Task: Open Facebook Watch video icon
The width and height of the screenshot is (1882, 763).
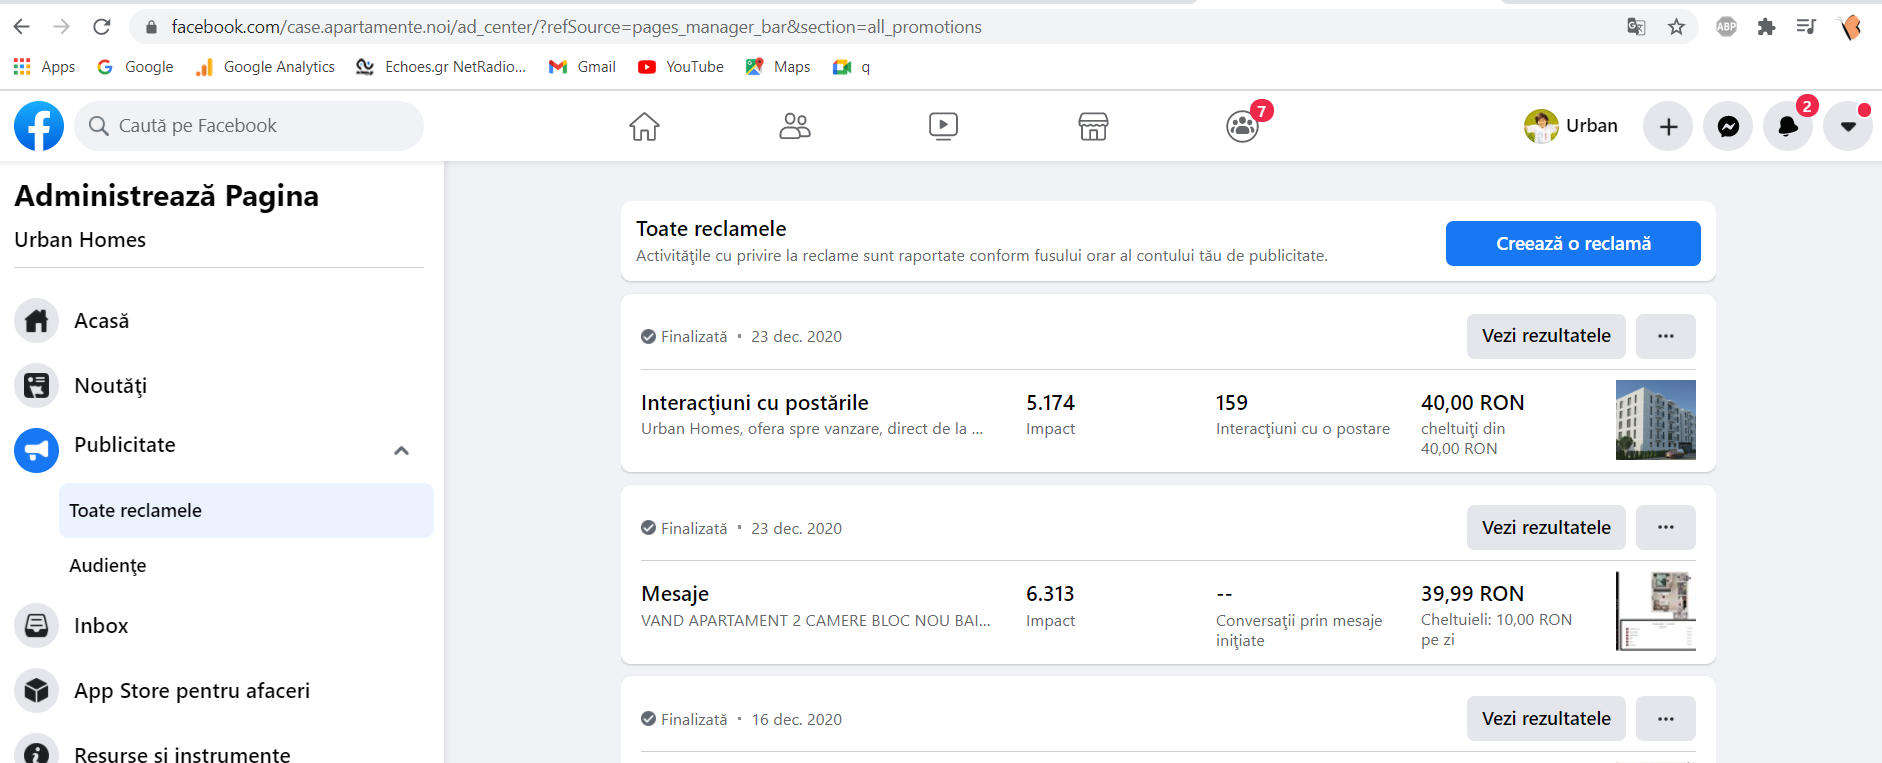Action: (x=943, y=126)
